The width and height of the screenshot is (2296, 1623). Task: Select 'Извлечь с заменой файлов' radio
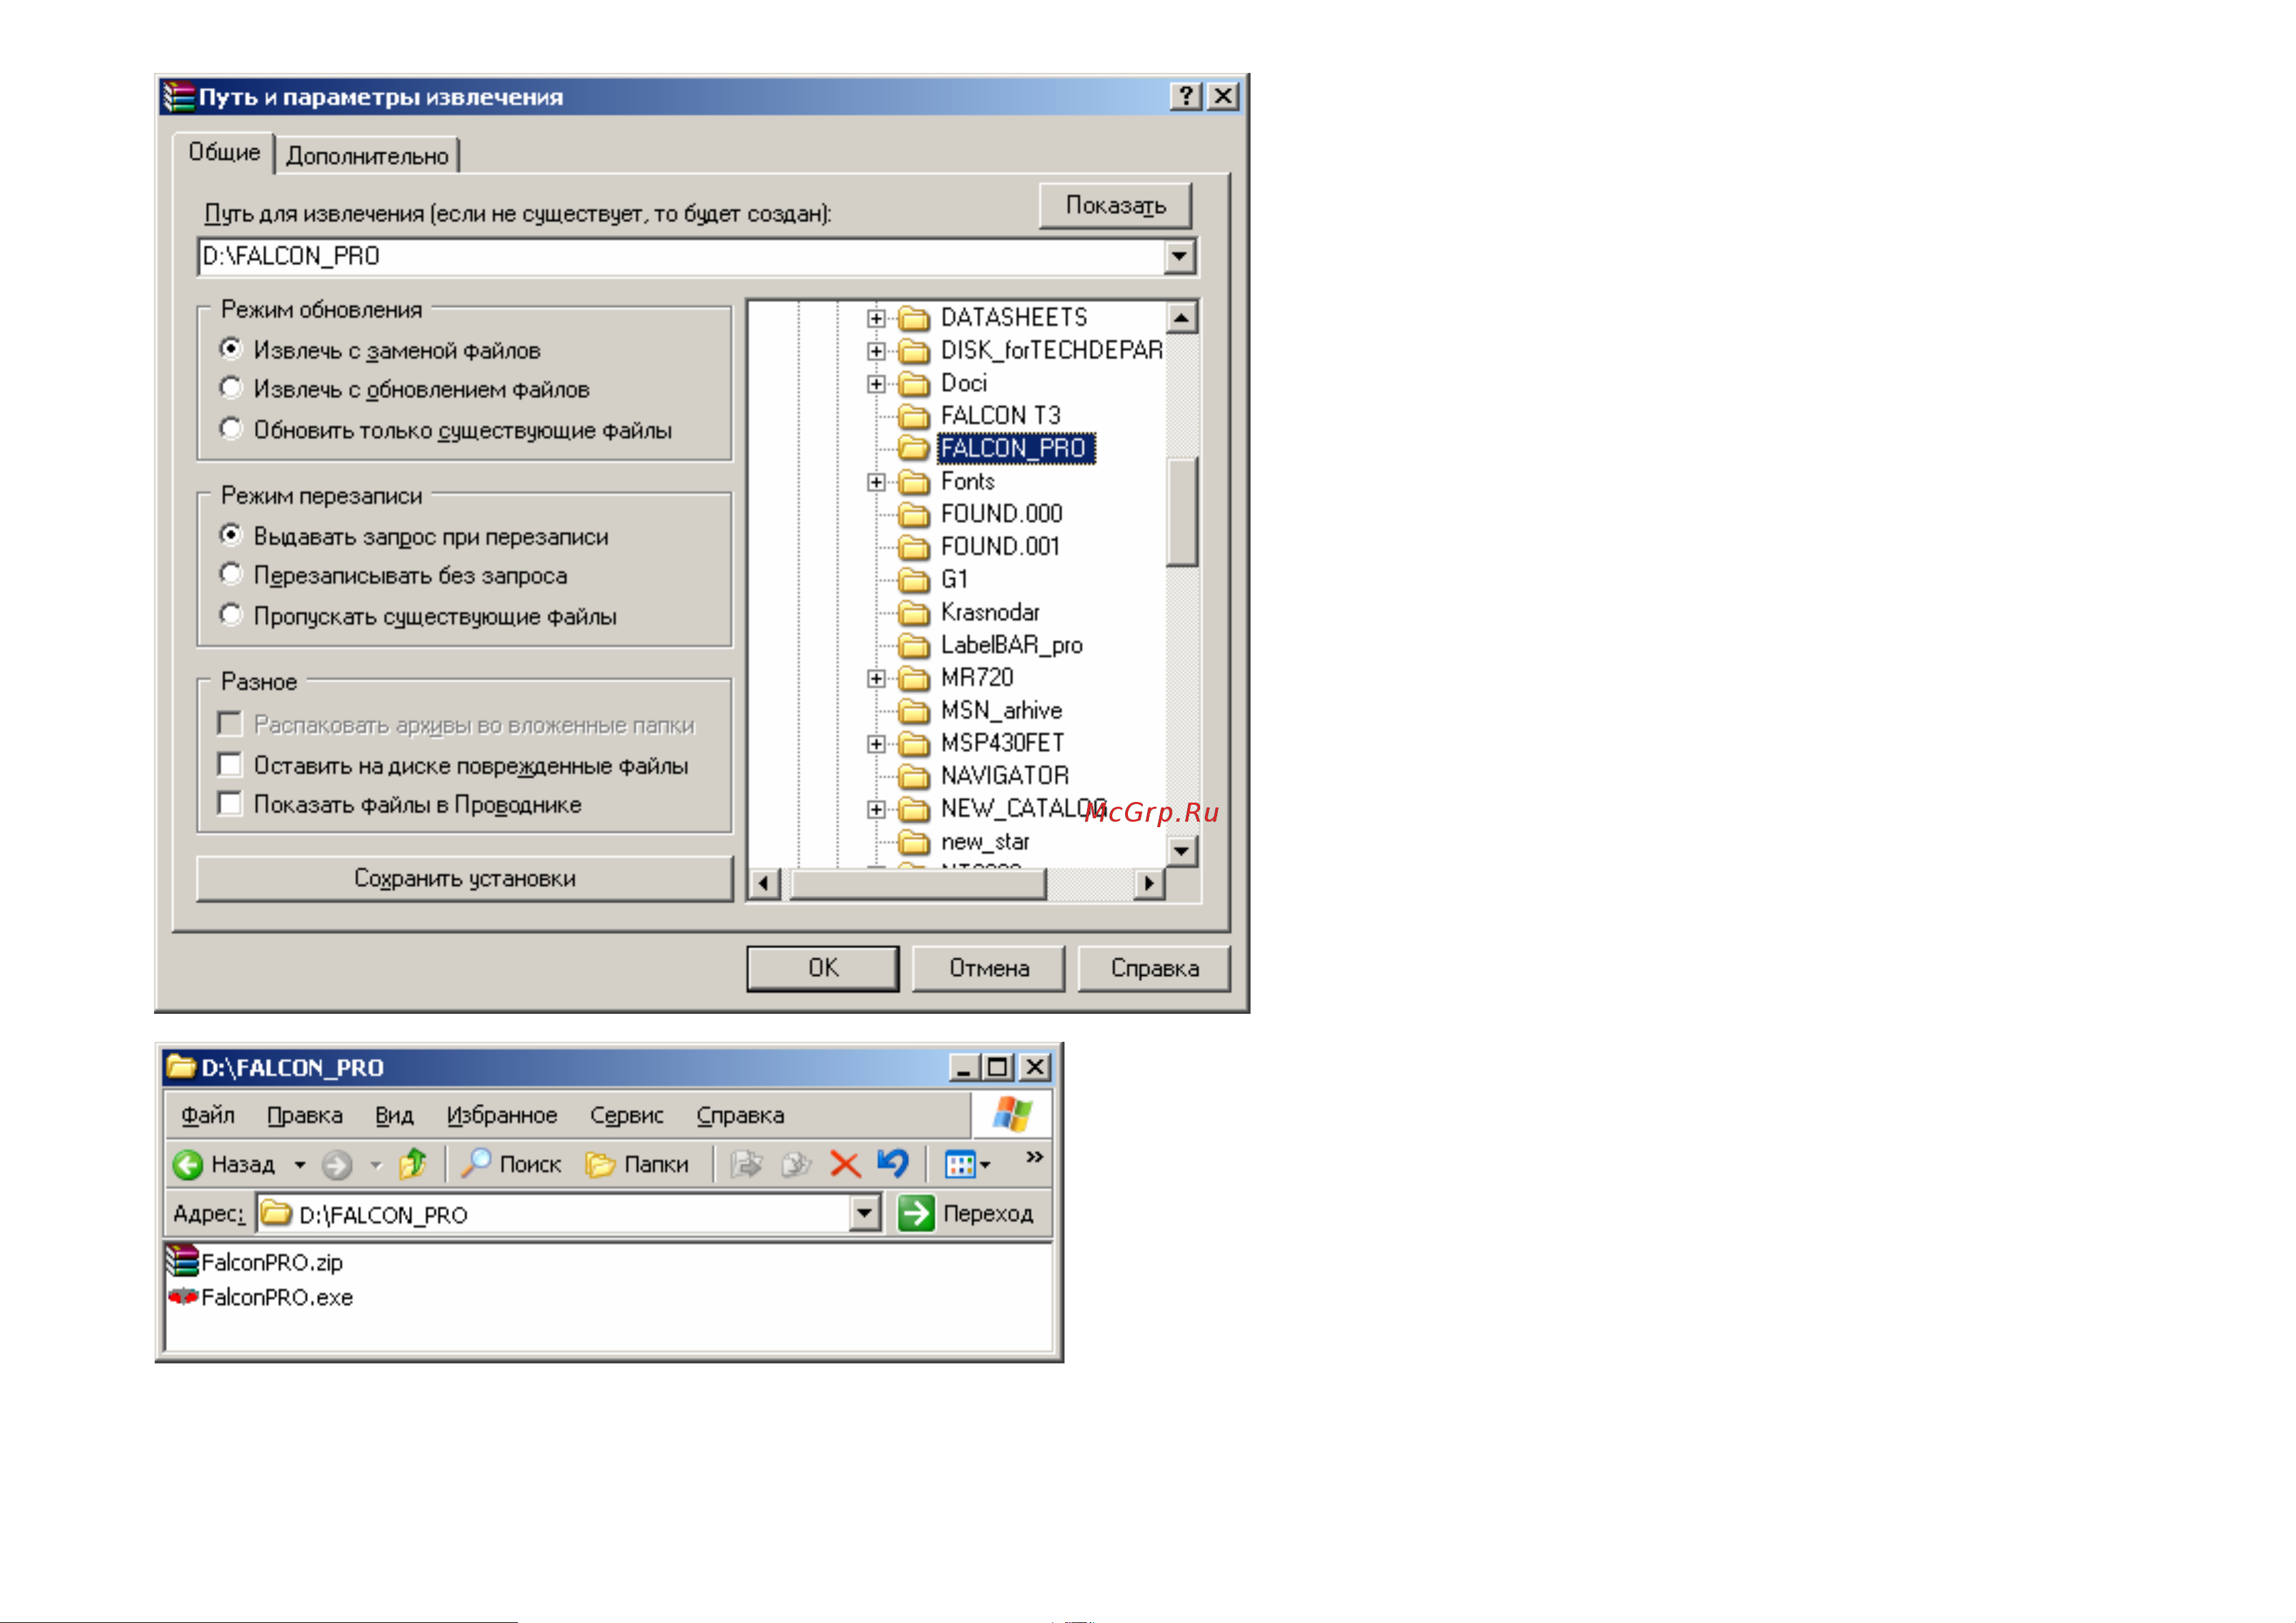231,349
